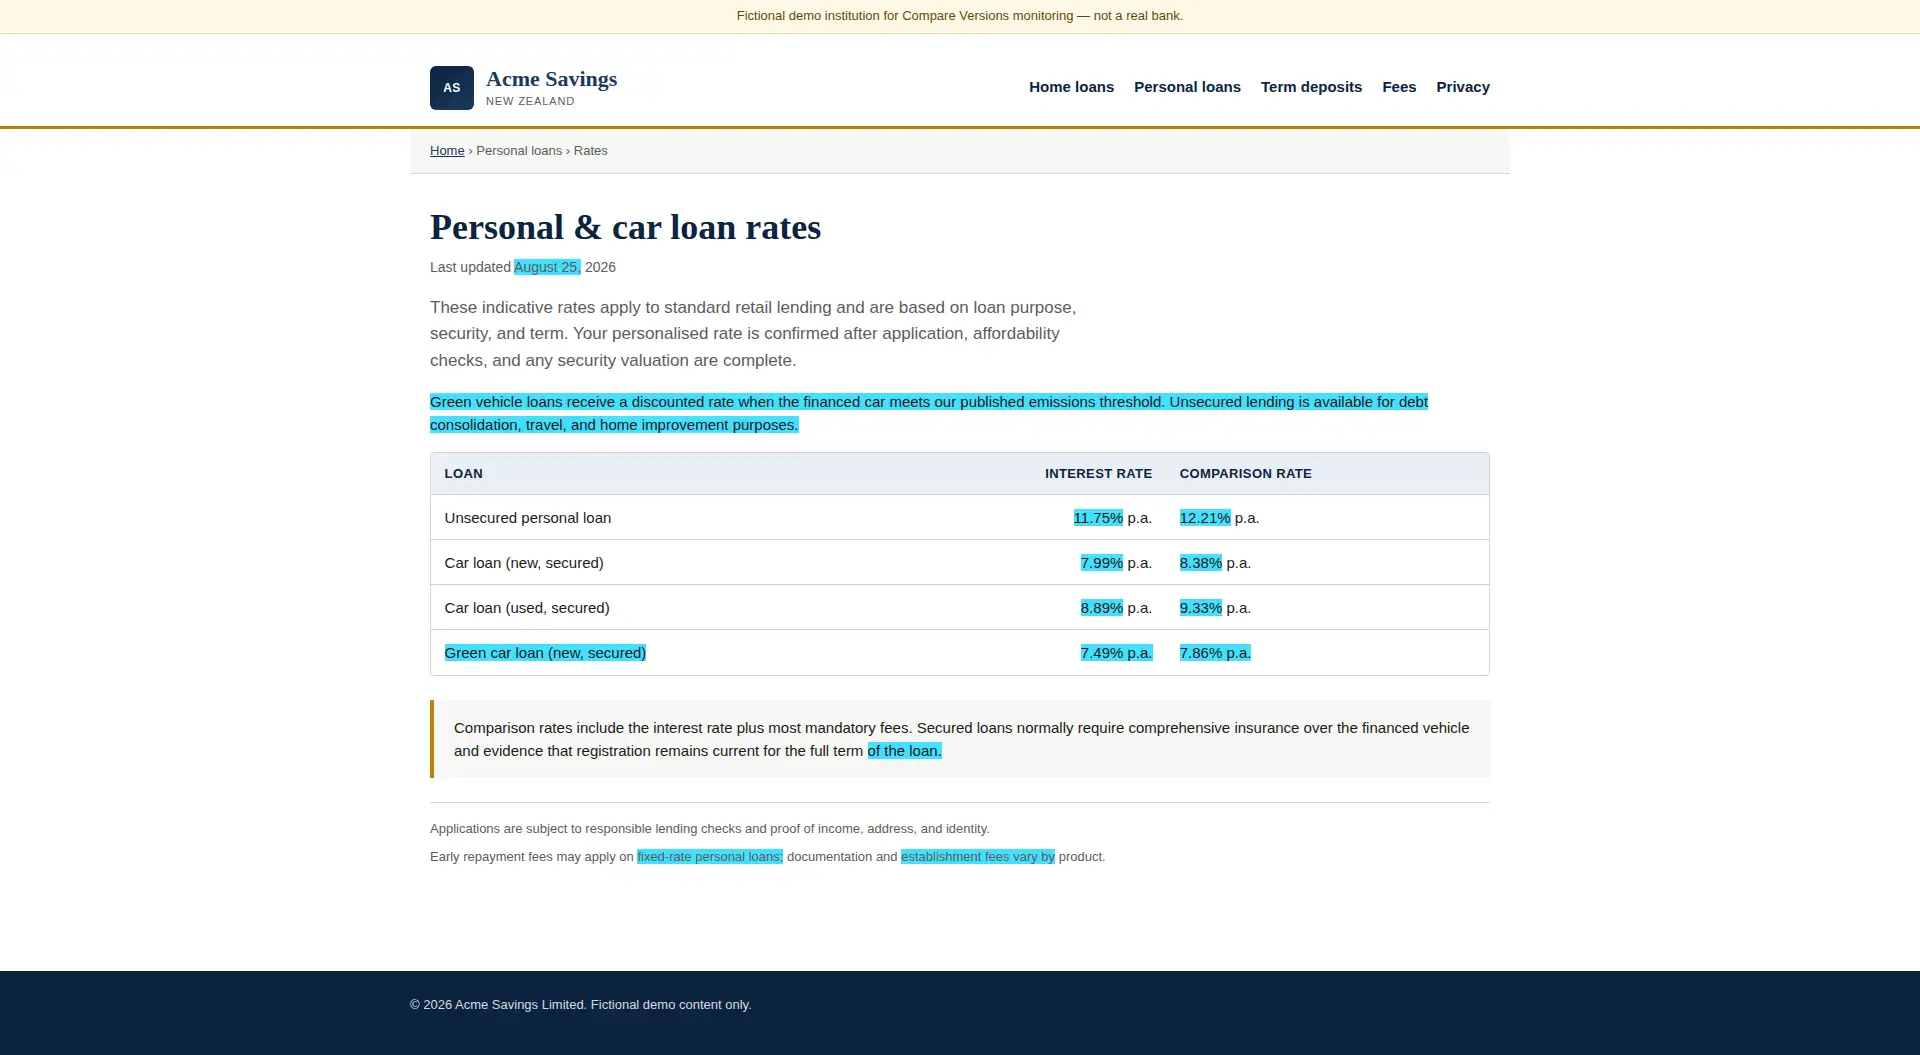Screen dimensions: 1920x1055
Task: Click the copyright line in the footer
Action: [x=580, y=1005]
